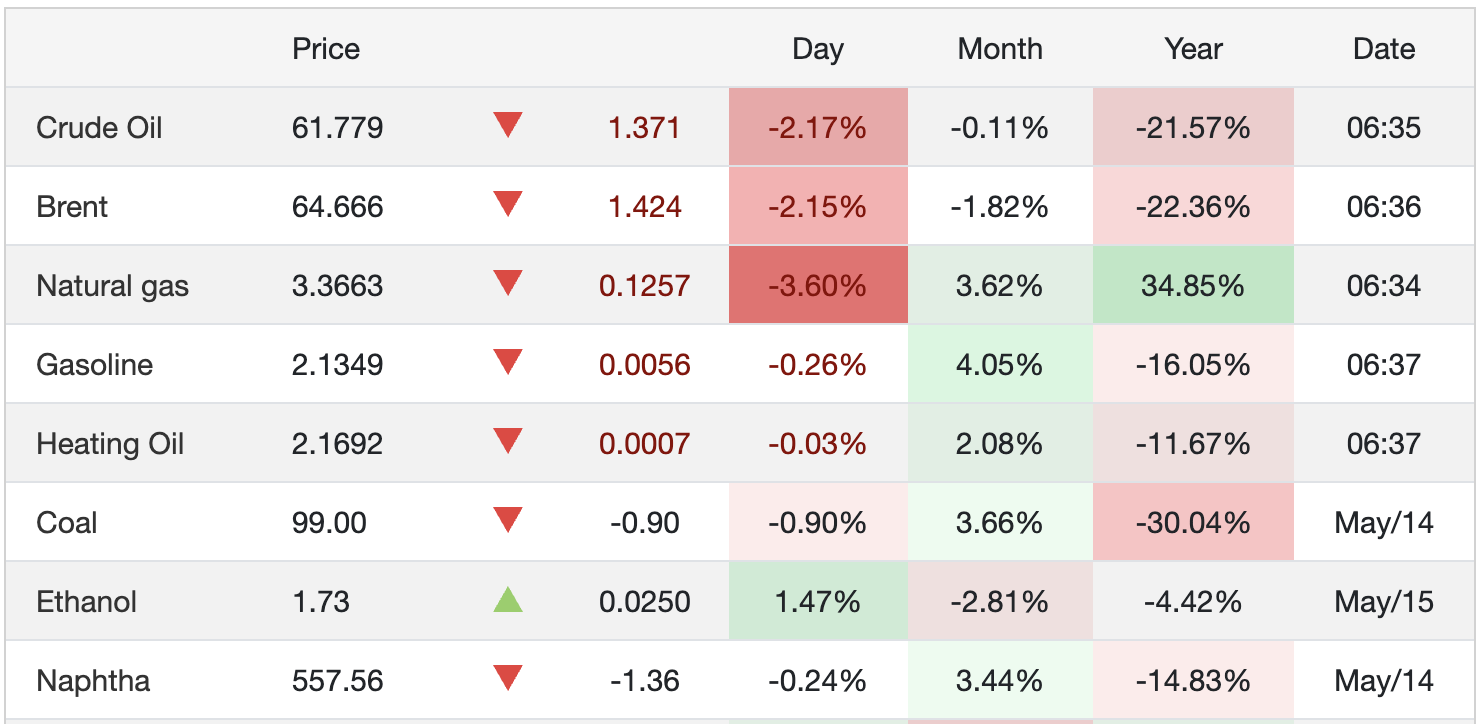Screen dimensions: 1484x724
Task: Select Gasoline price 2.1349
Action: pyautogui.click(x=337, y=365)
